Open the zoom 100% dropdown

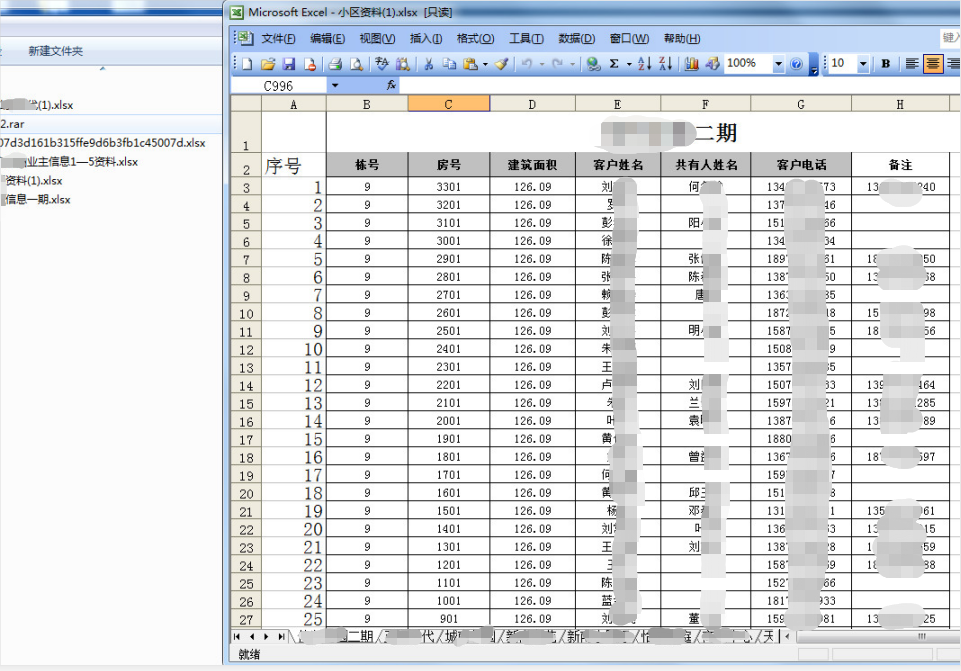click(778, 64)
